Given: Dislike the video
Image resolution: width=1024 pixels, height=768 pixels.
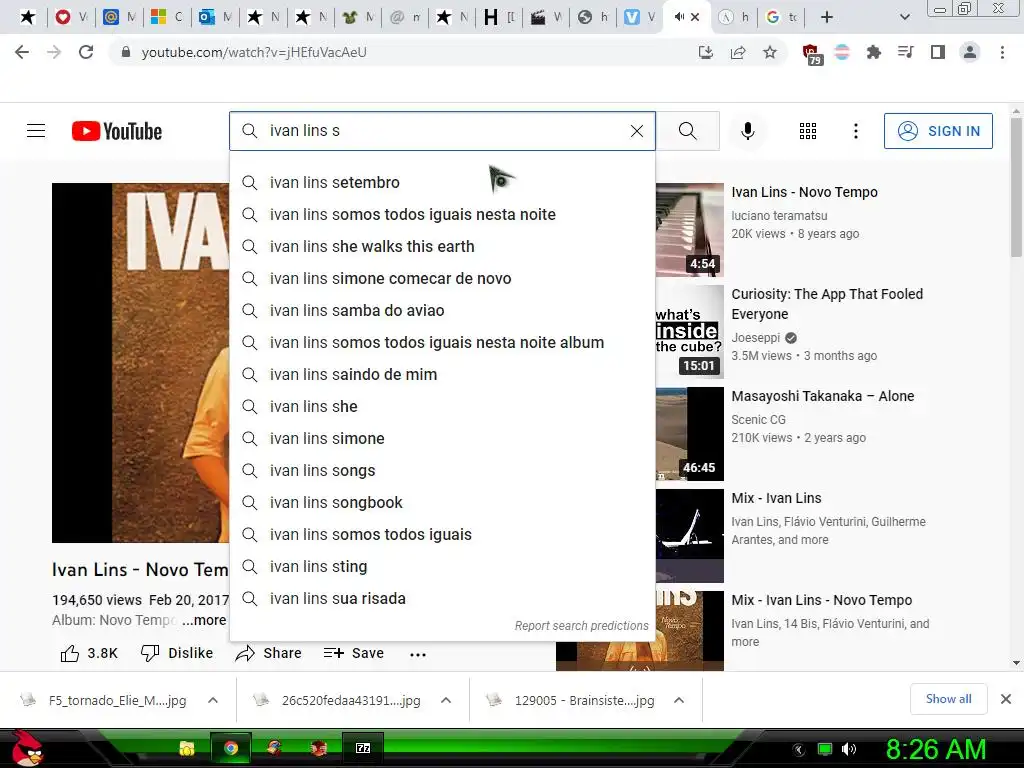Looking at the screenshot, I should coord(177,653).
